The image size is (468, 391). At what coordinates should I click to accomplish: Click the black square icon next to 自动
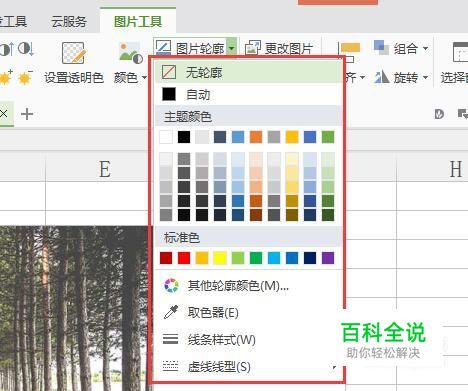click(x=169, y=94)
